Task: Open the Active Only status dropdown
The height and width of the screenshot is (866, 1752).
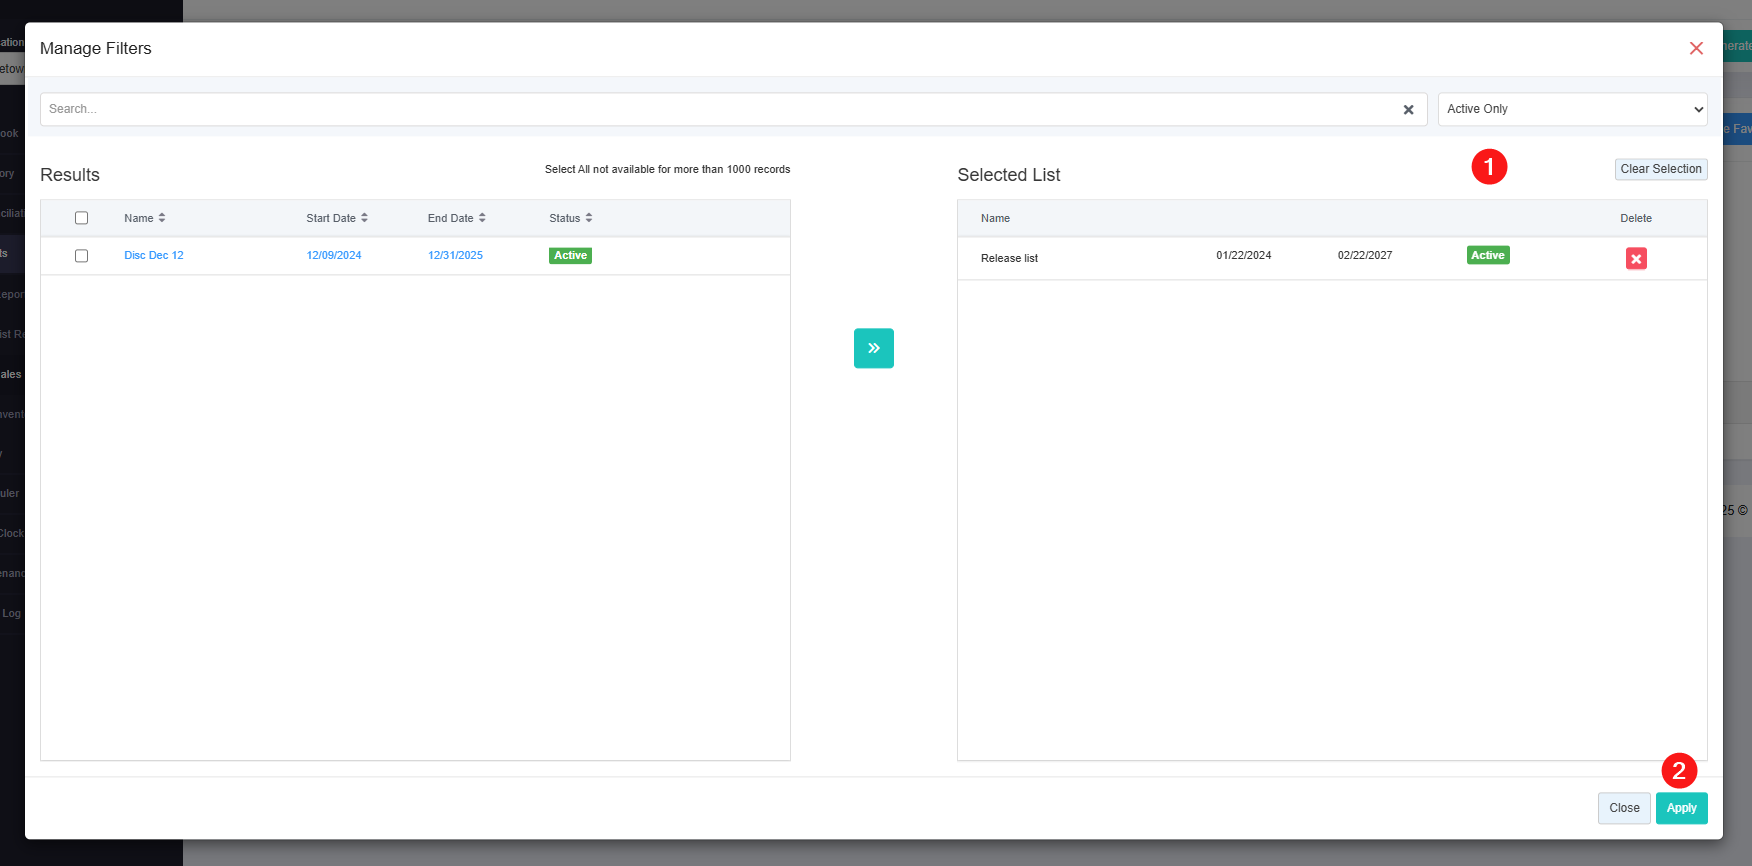Action: pyautogui.click(x=1571, y=109)
